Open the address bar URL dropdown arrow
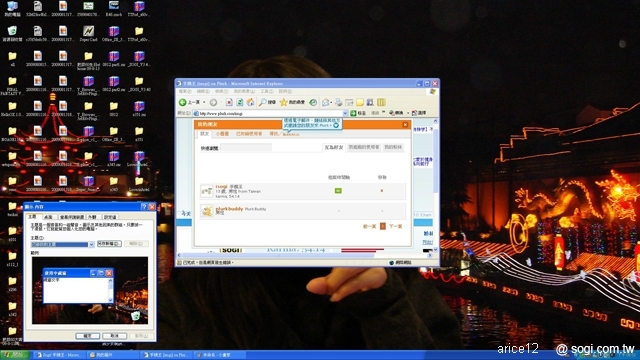 345,113
